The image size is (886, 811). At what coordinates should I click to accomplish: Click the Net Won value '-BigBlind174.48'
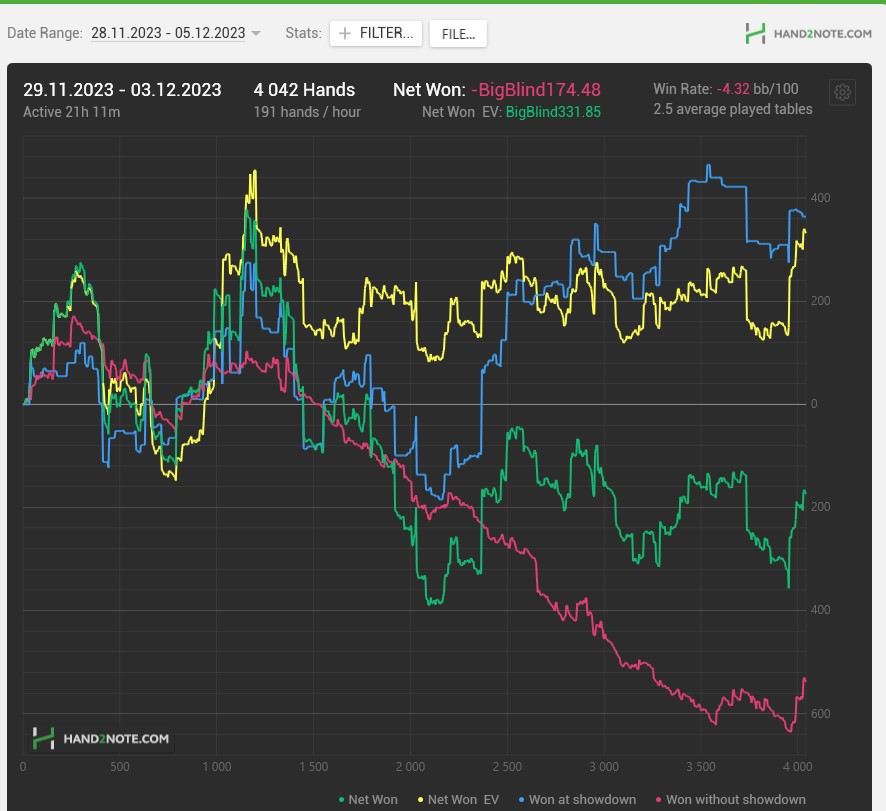(x=536, y=90)
